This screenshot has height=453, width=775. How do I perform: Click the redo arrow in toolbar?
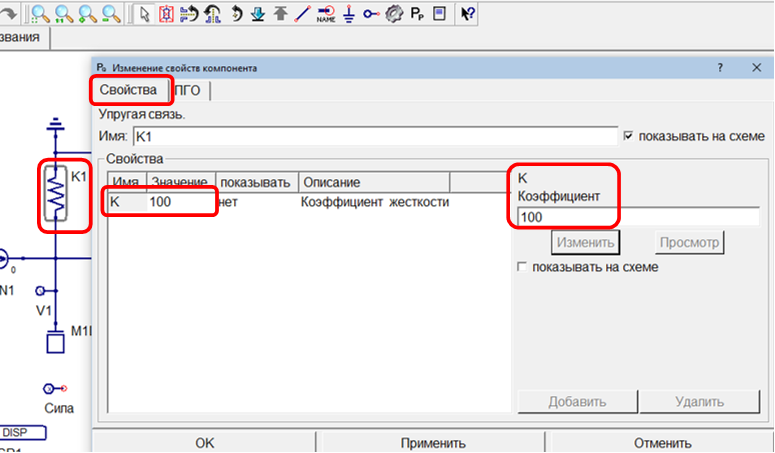click(9, 14)
